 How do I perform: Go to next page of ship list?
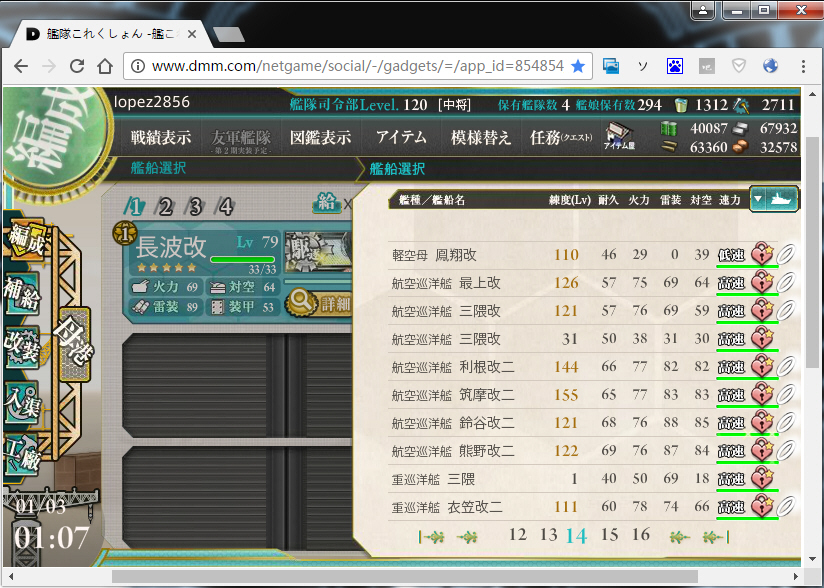679,537
